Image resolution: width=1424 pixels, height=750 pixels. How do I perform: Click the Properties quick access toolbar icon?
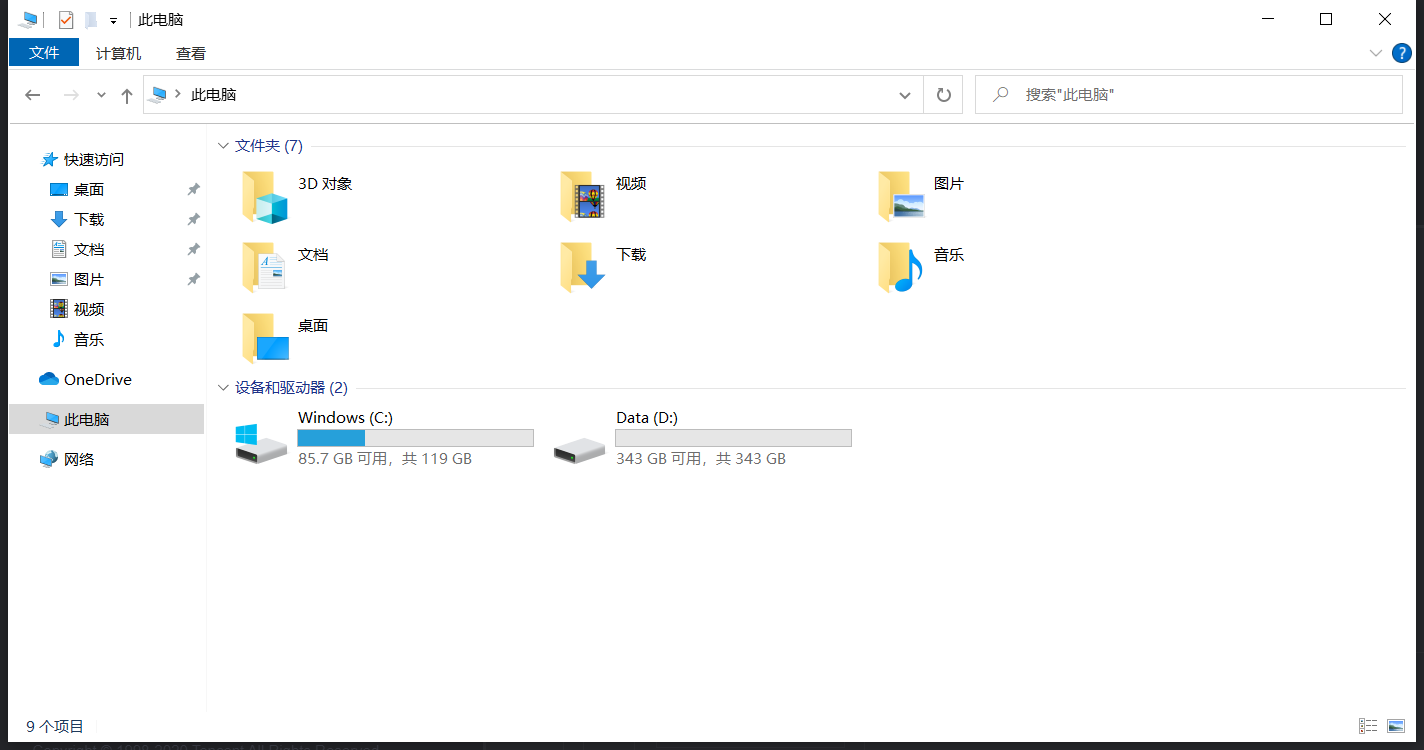tap(66, 20)
